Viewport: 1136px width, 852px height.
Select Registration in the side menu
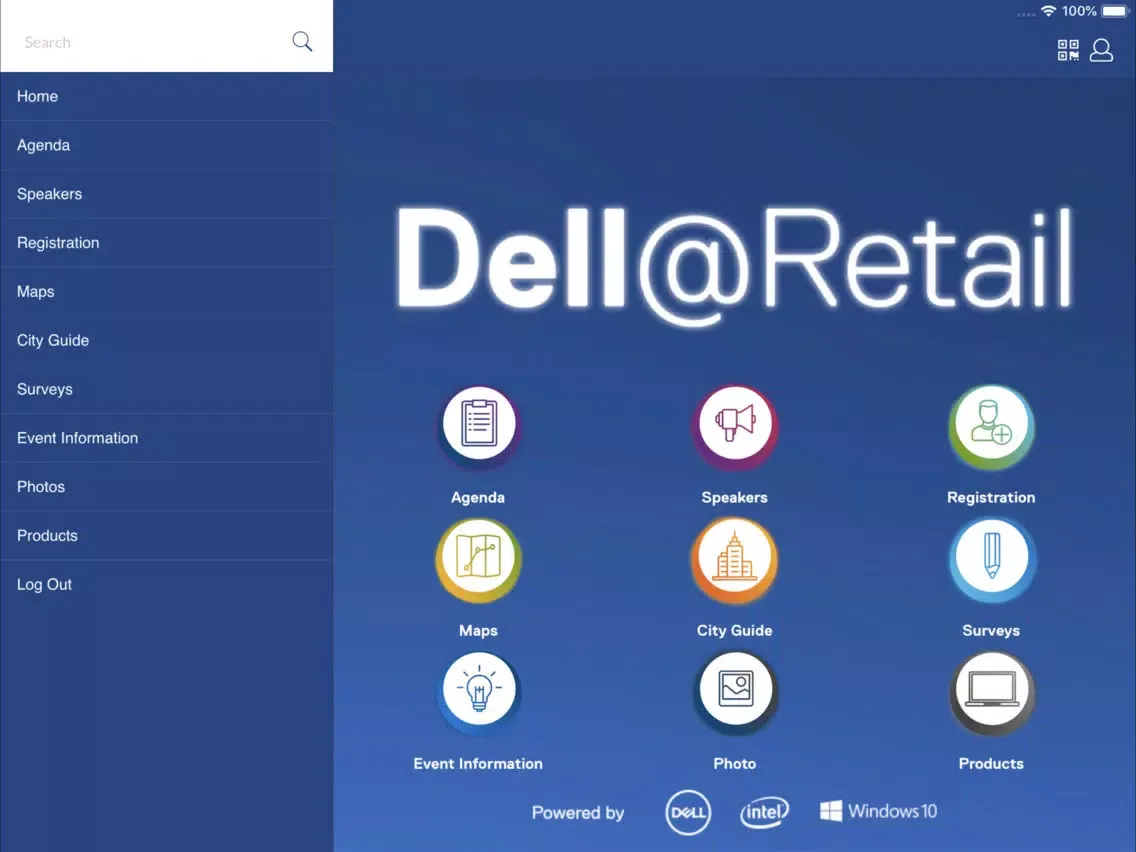tap(167, 243)
